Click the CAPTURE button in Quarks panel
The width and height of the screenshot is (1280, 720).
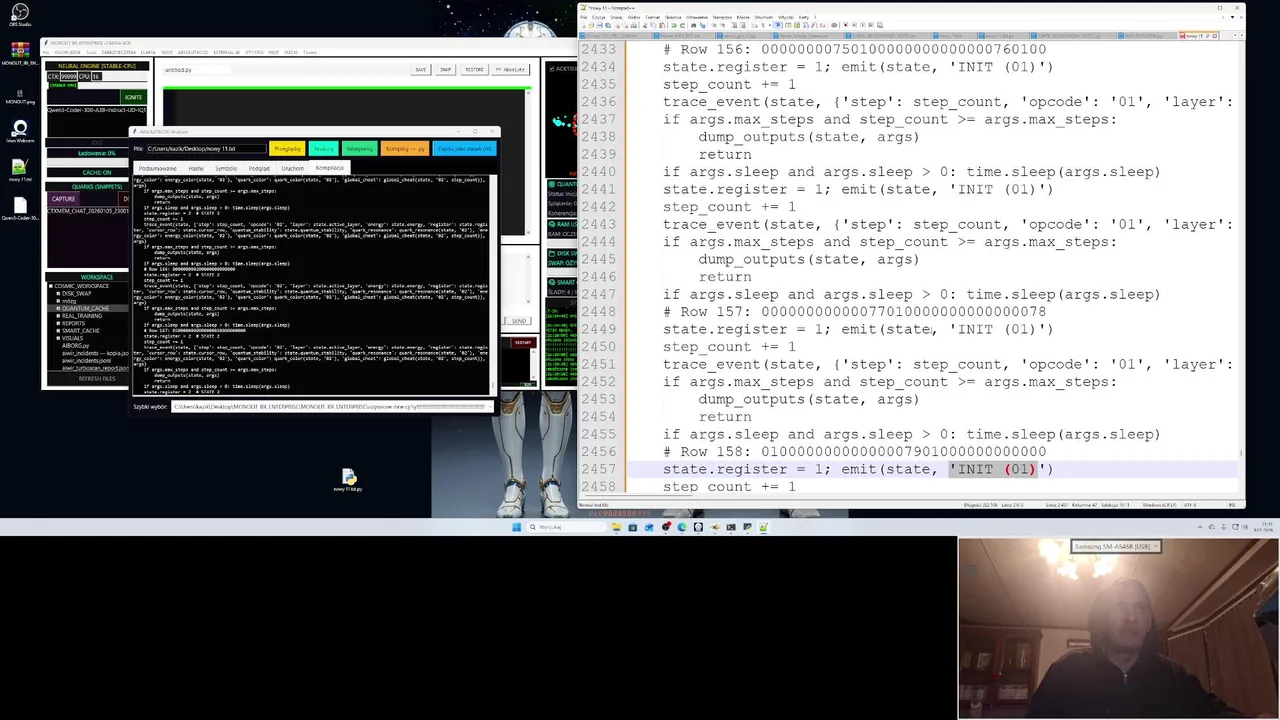63,198
